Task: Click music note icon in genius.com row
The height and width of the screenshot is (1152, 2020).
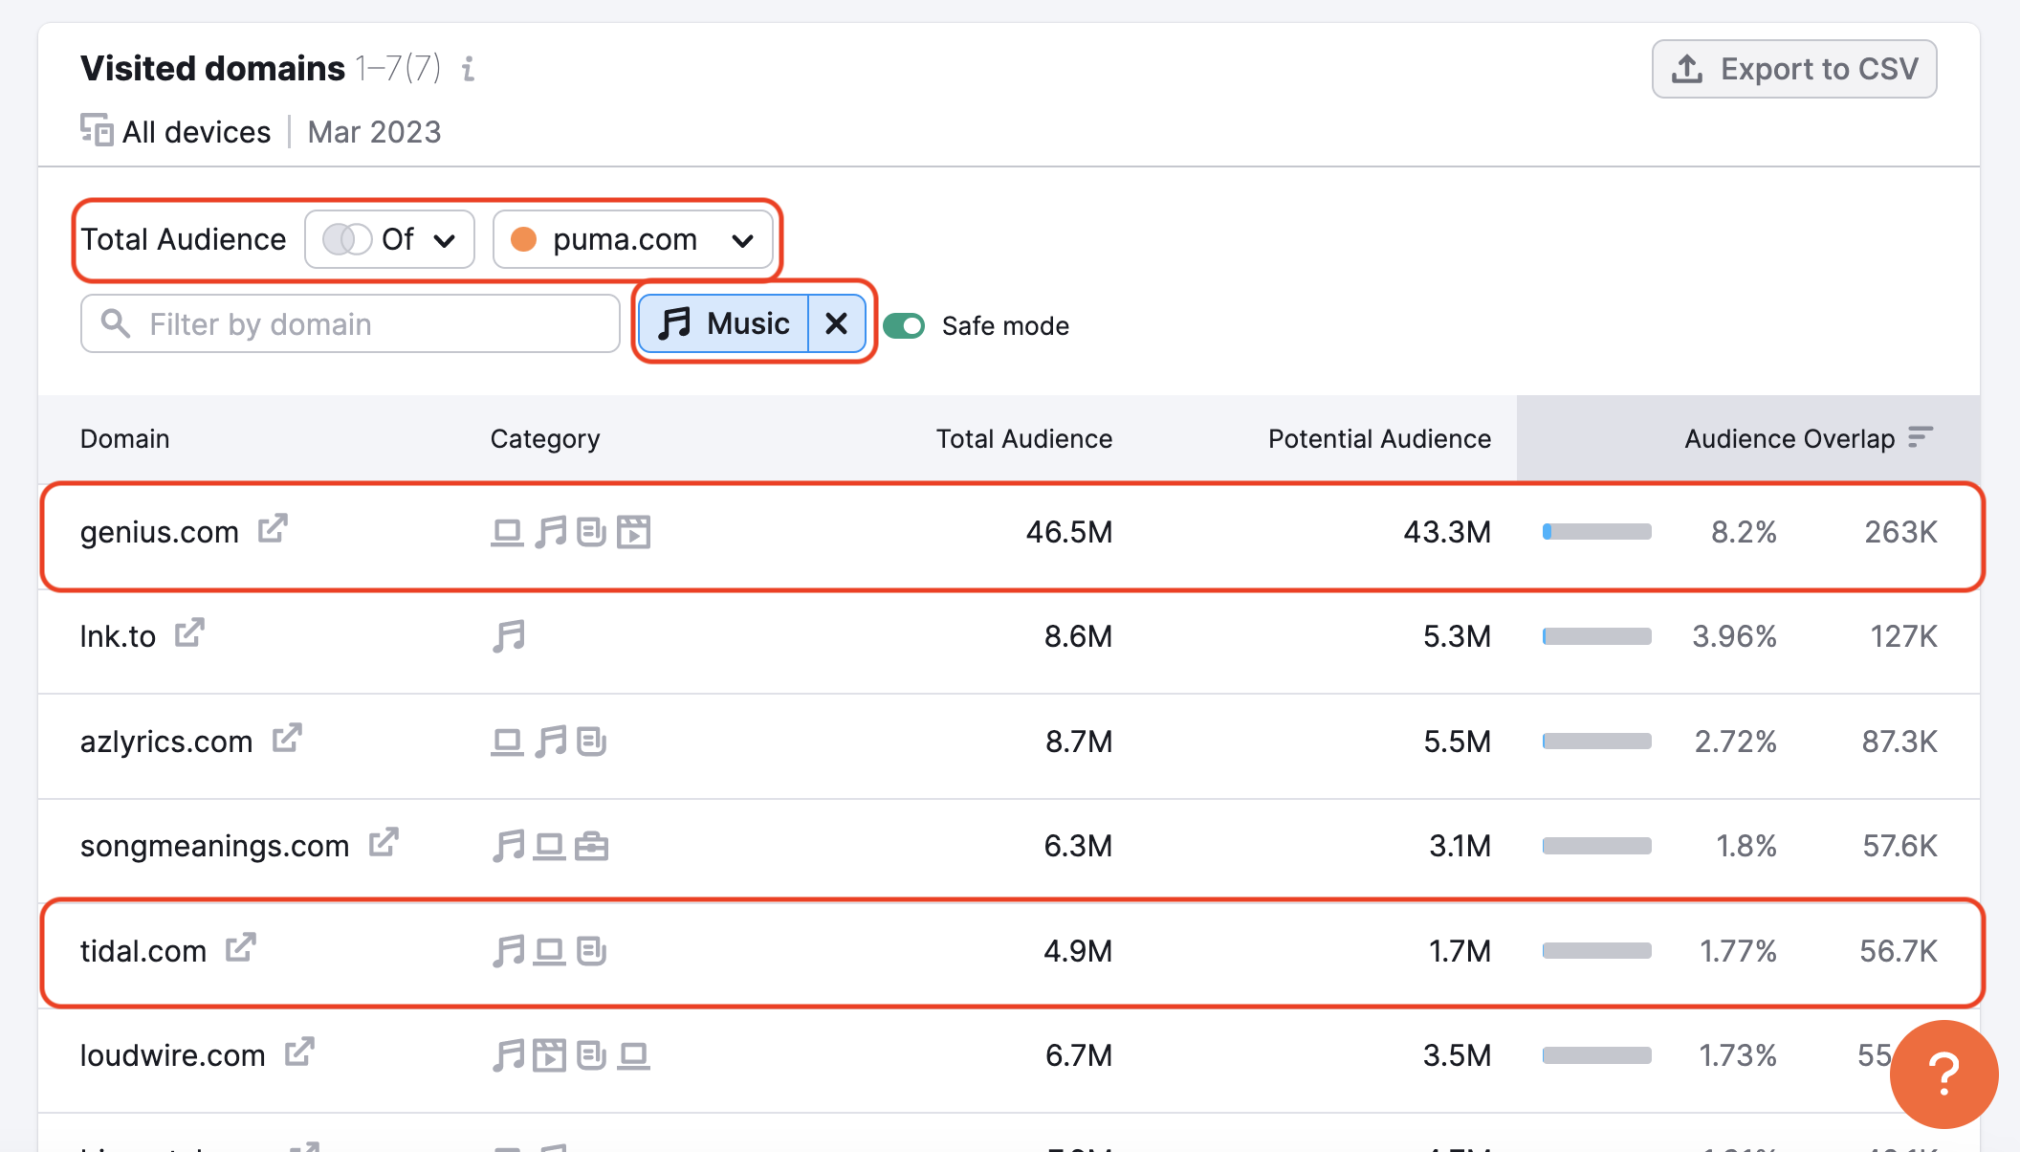Action: [x=550, y=532]
